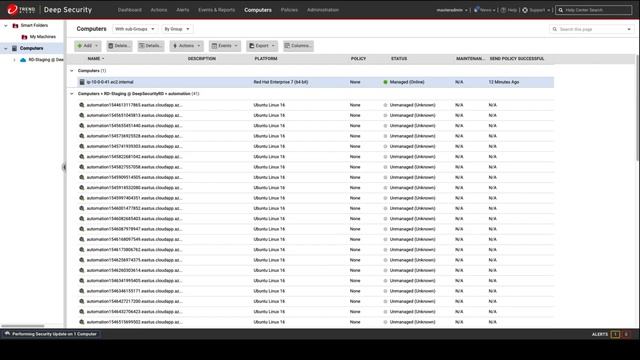Open the Add button dropdown arrow
The width and height of the screenshot is (640, 360).
[x=96, y=46]
